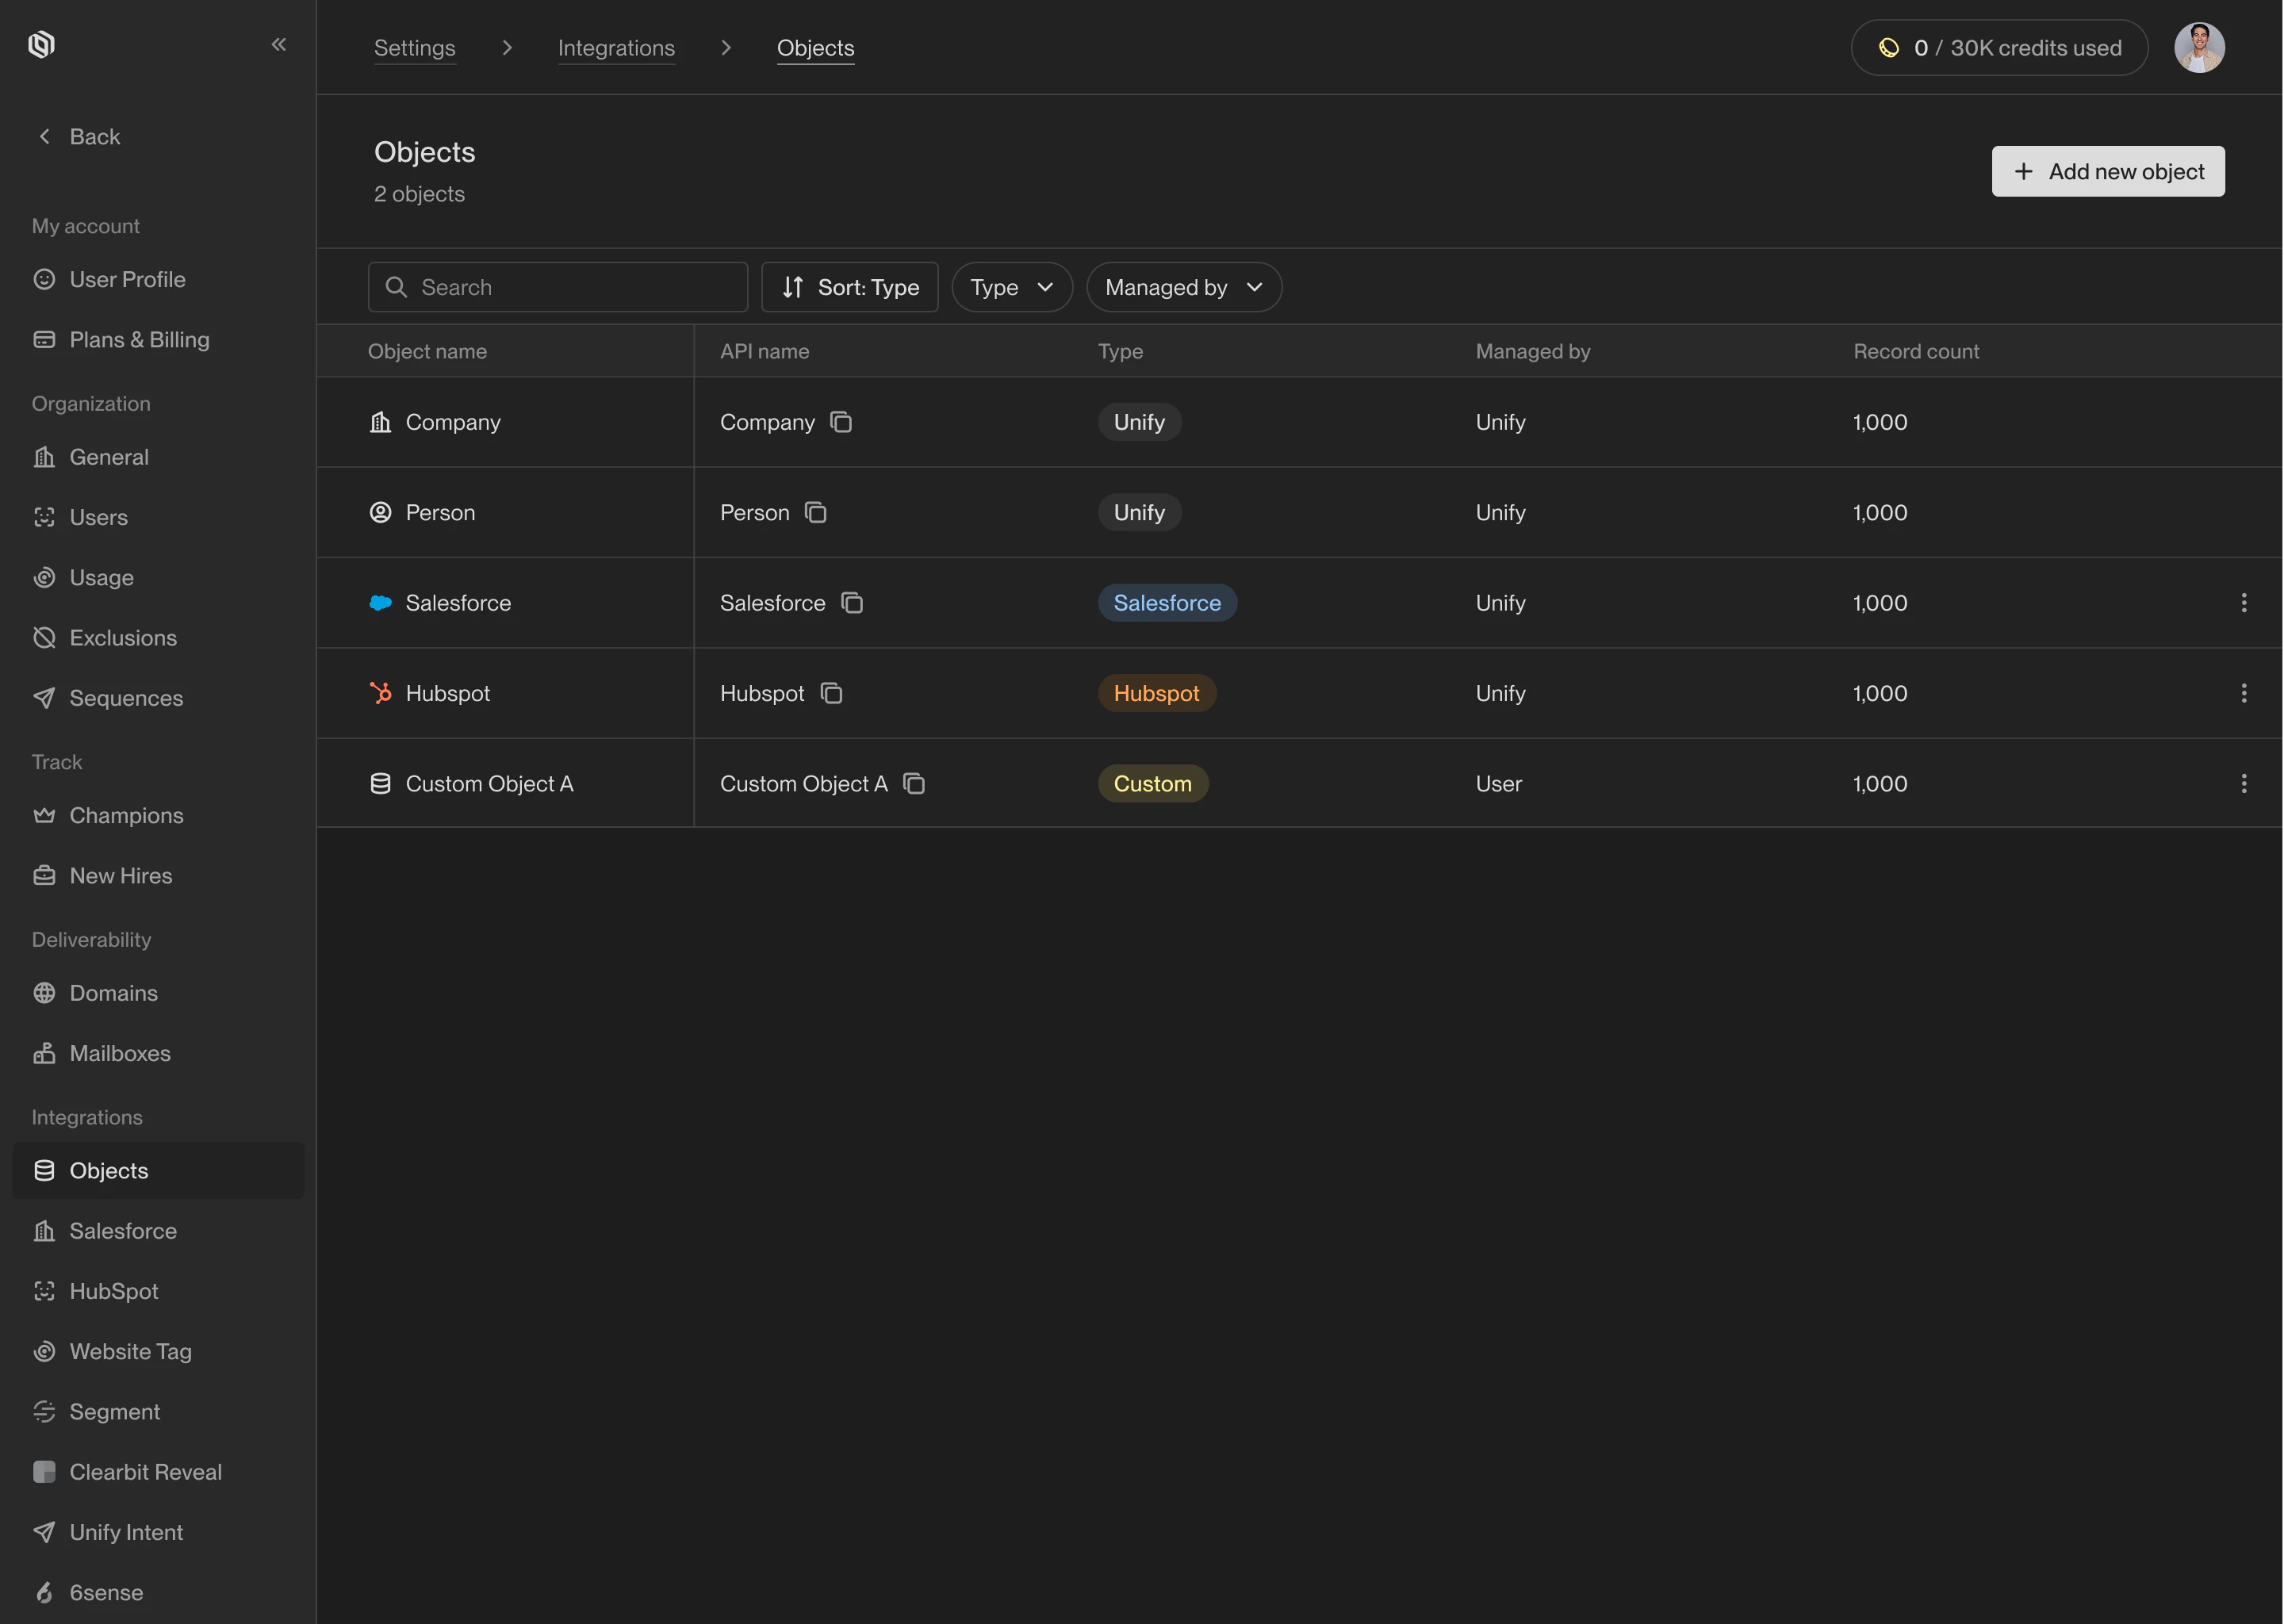Click the Unify logo in the sidebar
Viewport: 2284px width, 1624px height.
(x=42, y=45)
